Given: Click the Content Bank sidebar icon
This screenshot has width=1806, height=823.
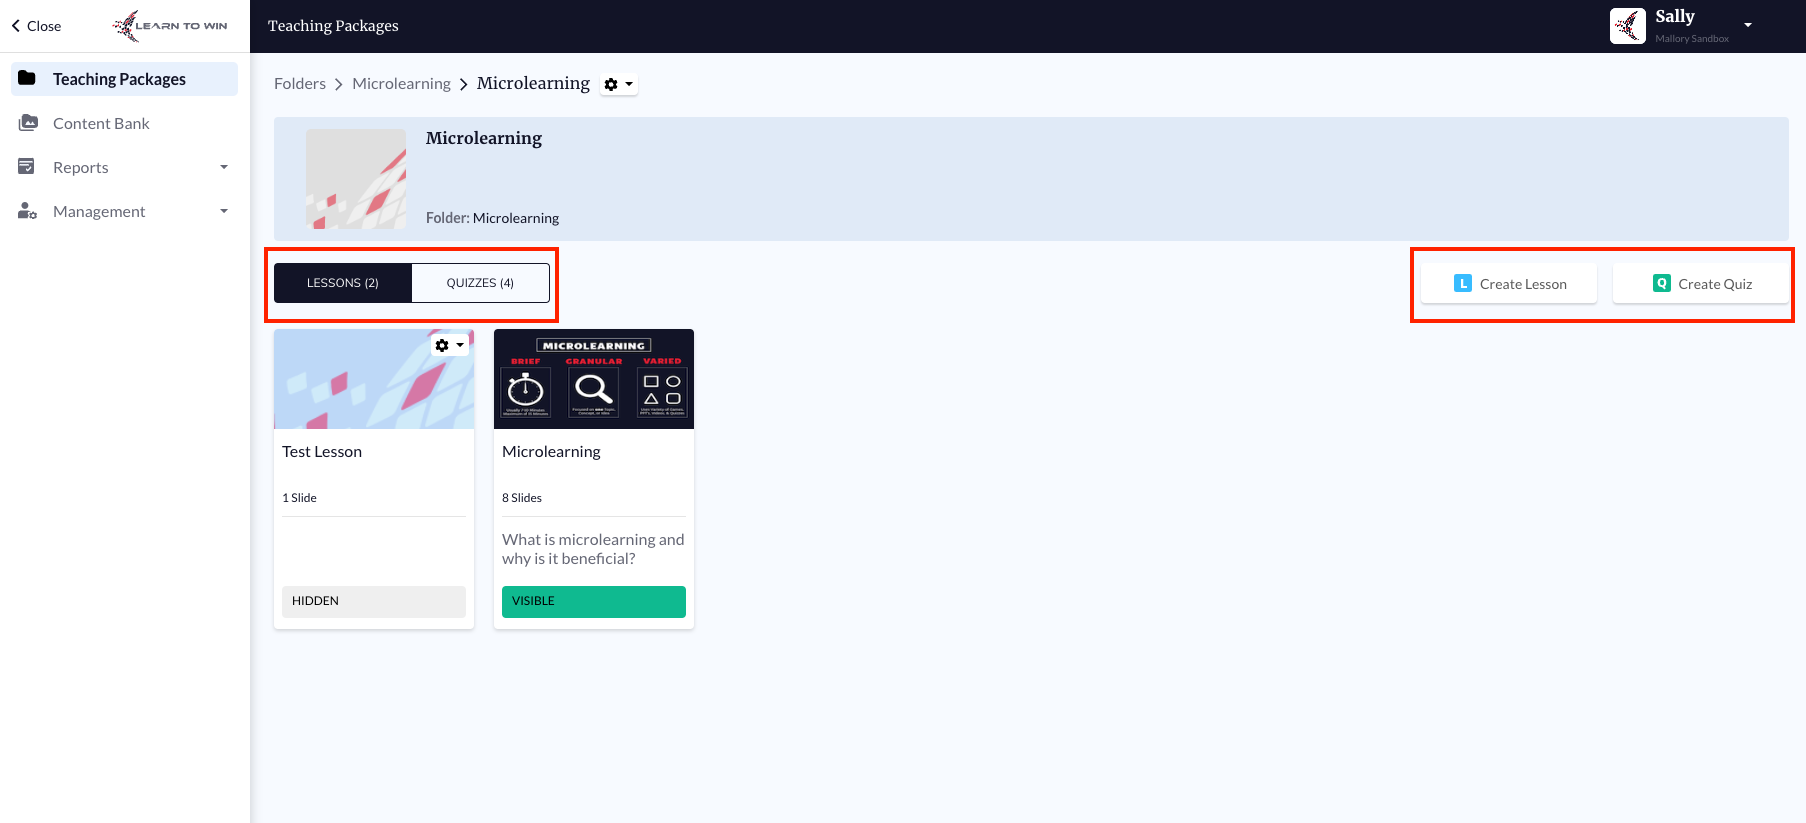Looking at the screenshot, I should pos(28,123).
